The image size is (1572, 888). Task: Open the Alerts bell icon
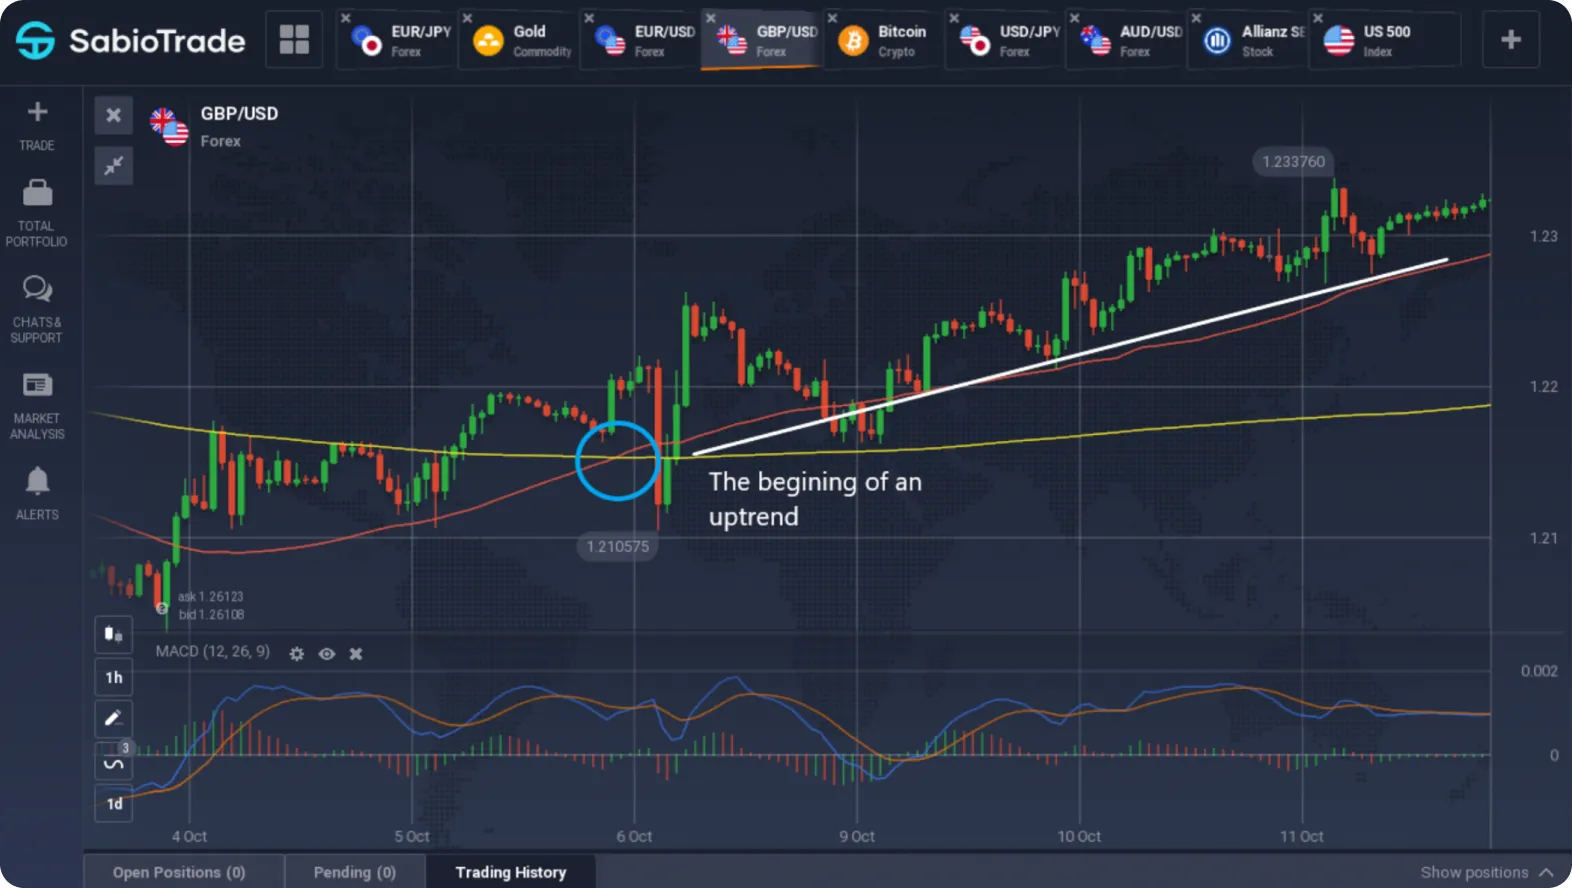pos(37,481)
